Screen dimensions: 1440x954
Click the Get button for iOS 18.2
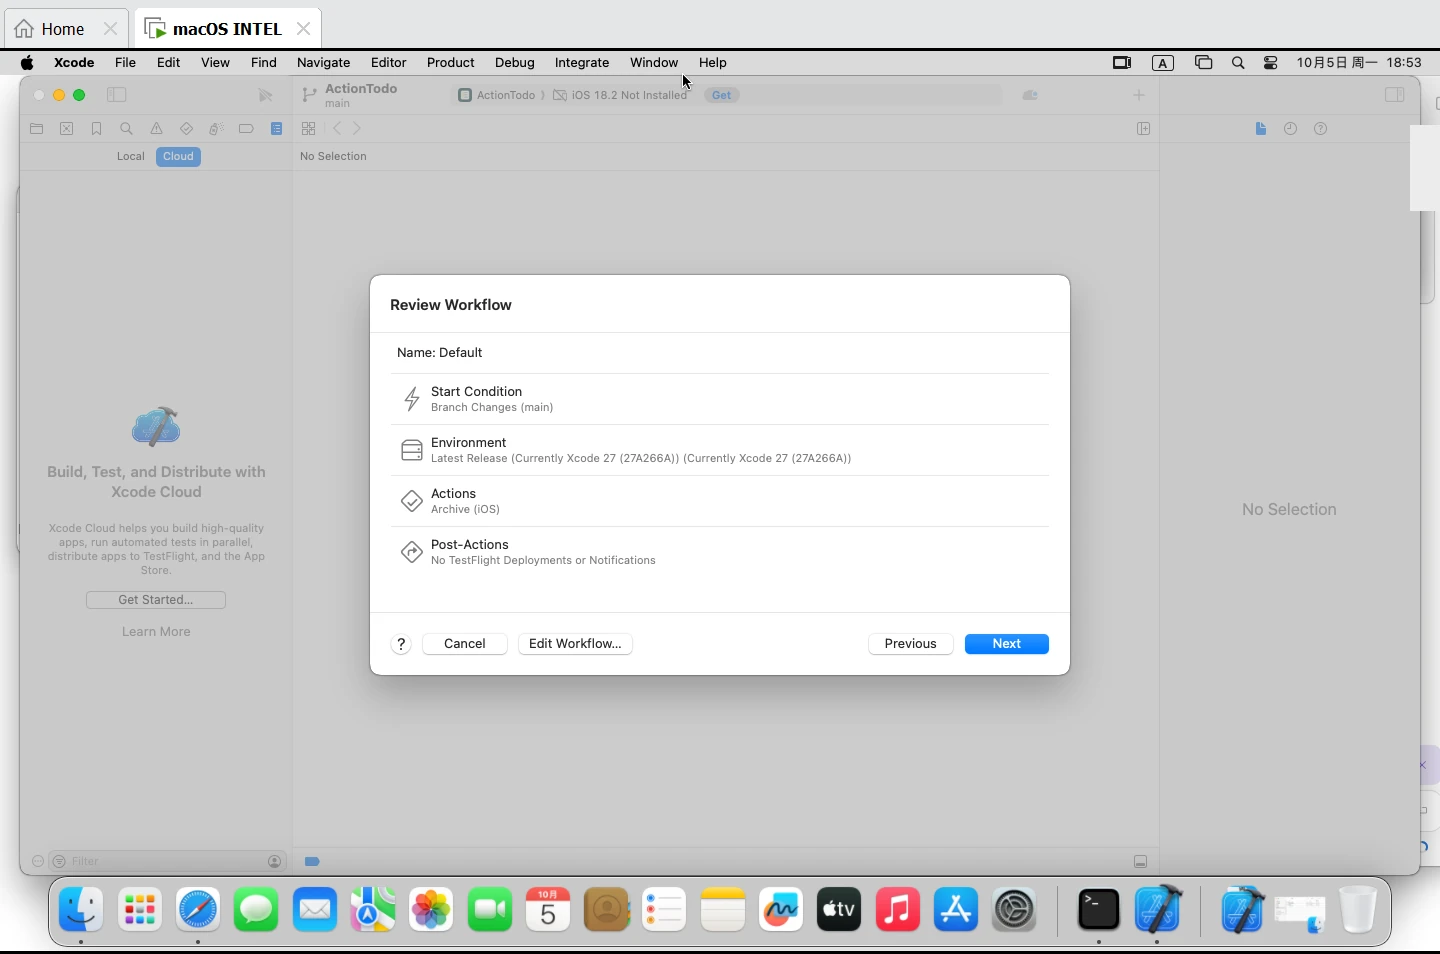pos(722,96)
